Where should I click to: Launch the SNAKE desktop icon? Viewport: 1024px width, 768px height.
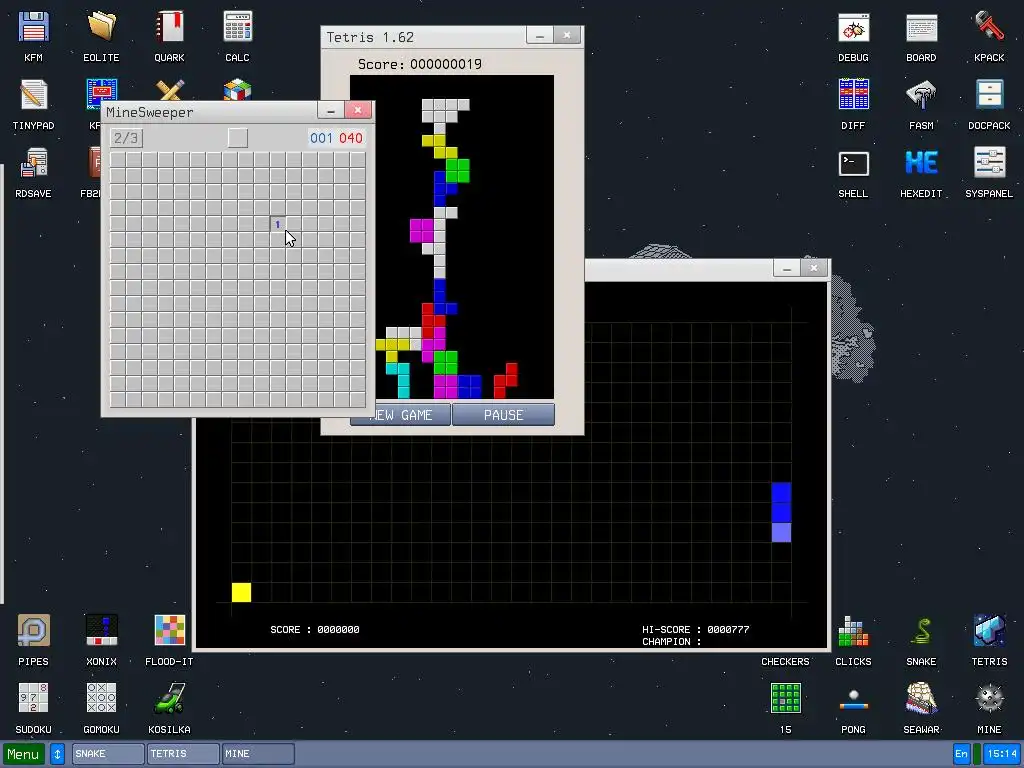tap(921, 640)
